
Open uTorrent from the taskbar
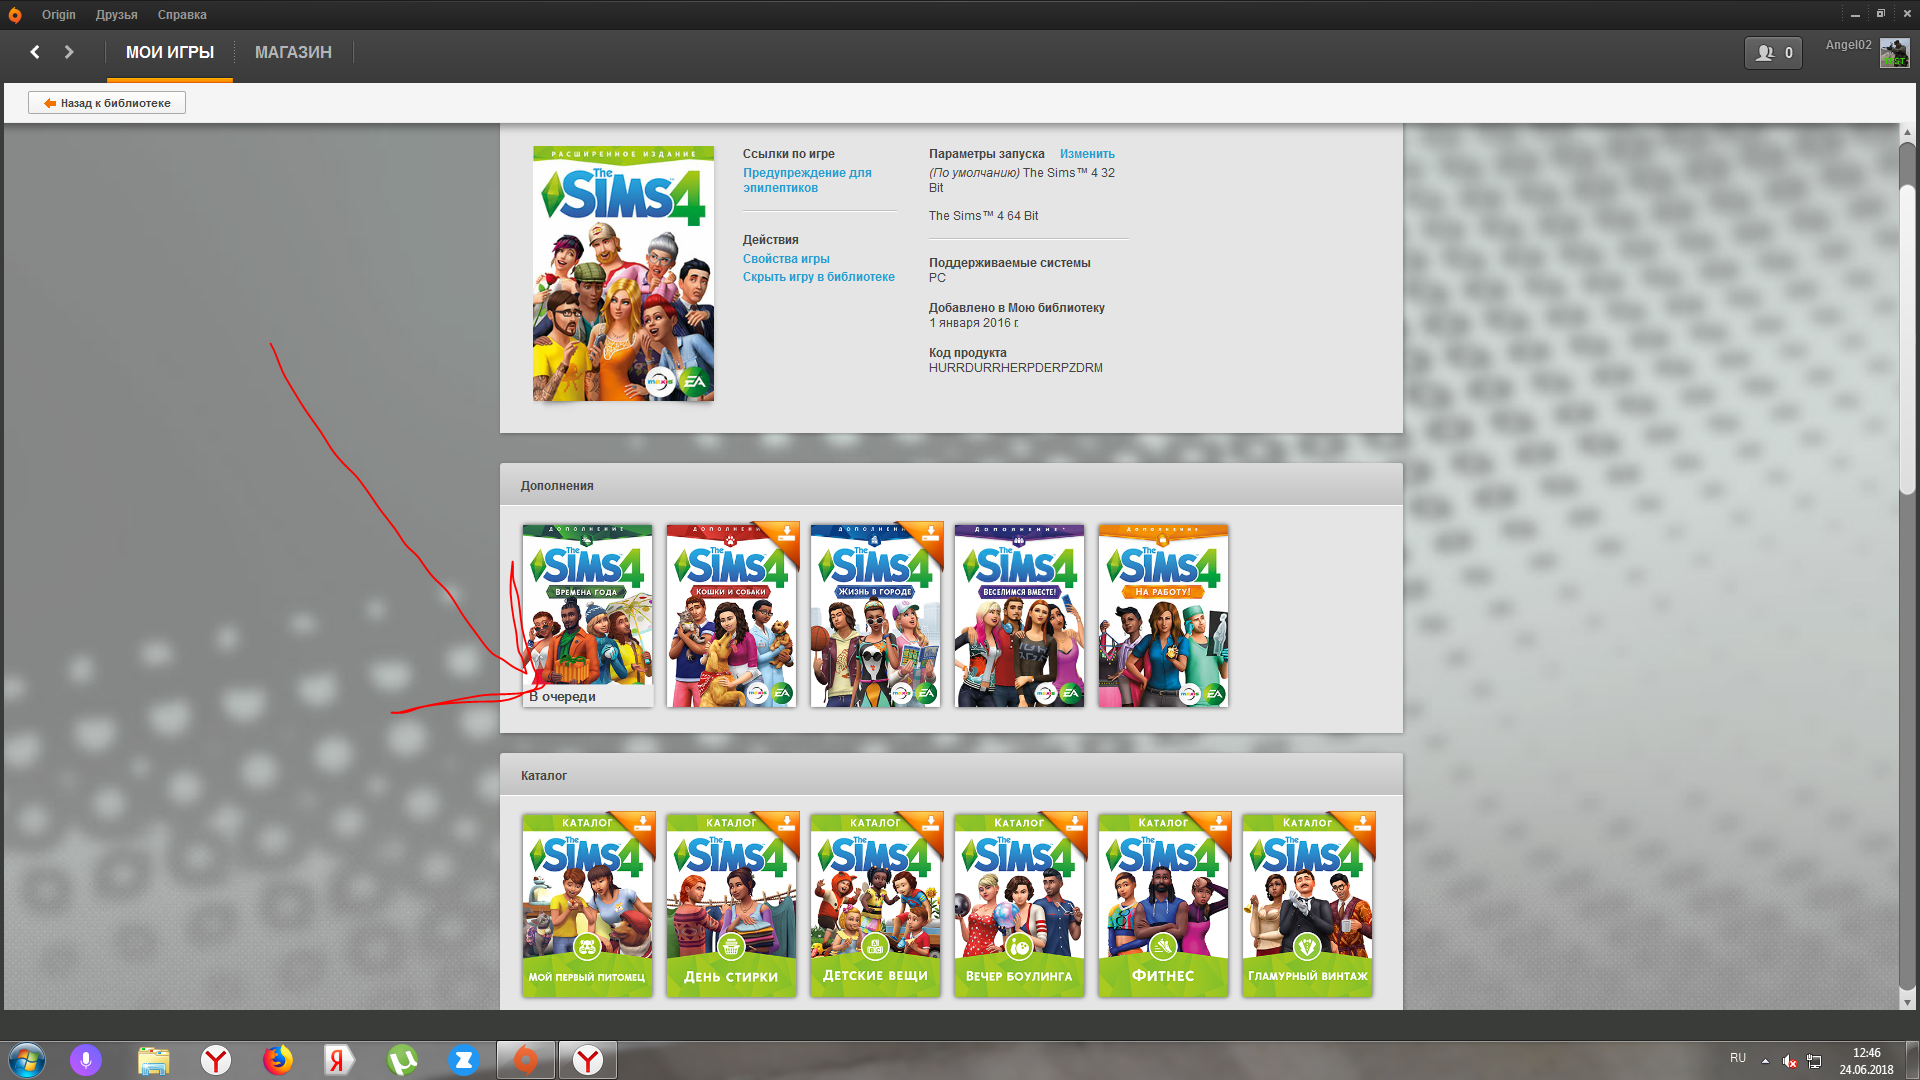401,1060
